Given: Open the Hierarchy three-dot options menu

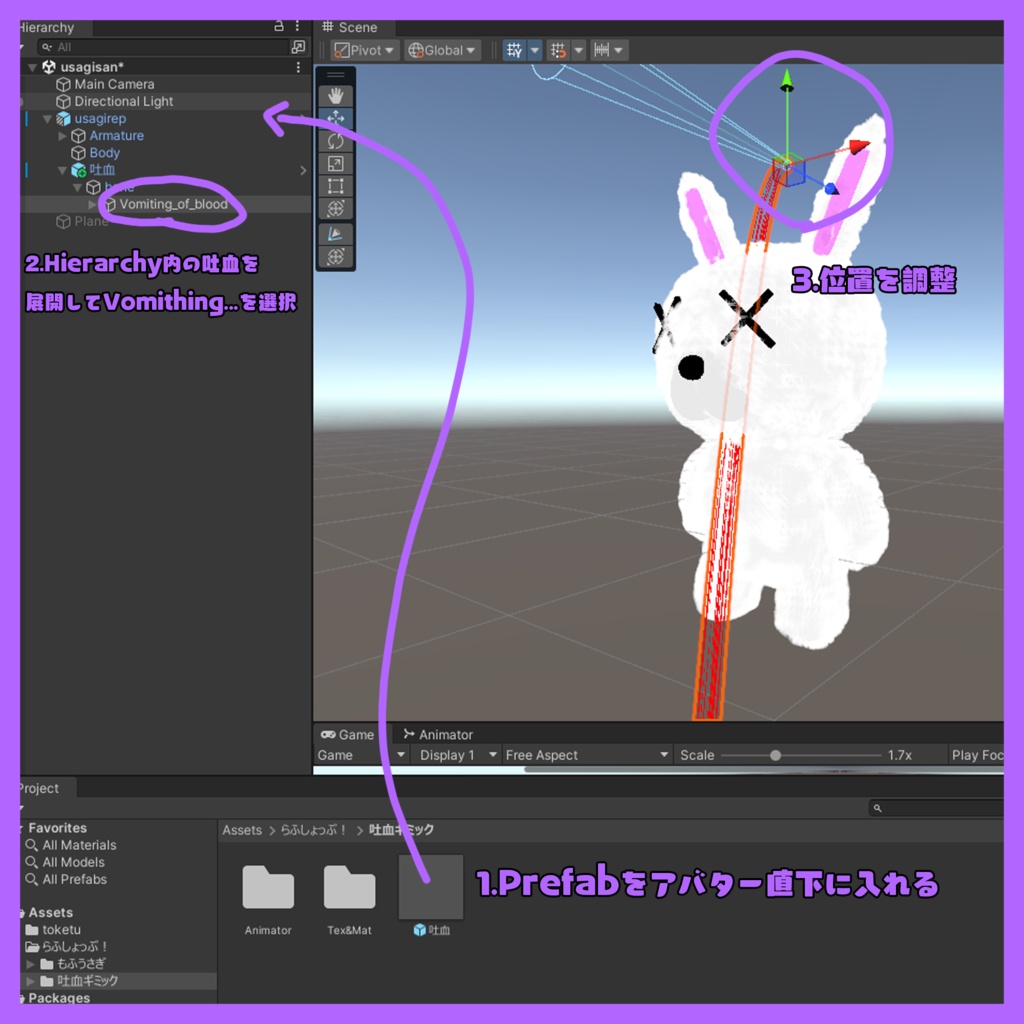Looking at the screenshot, I should pyautogui.click(x=296, y=27).
